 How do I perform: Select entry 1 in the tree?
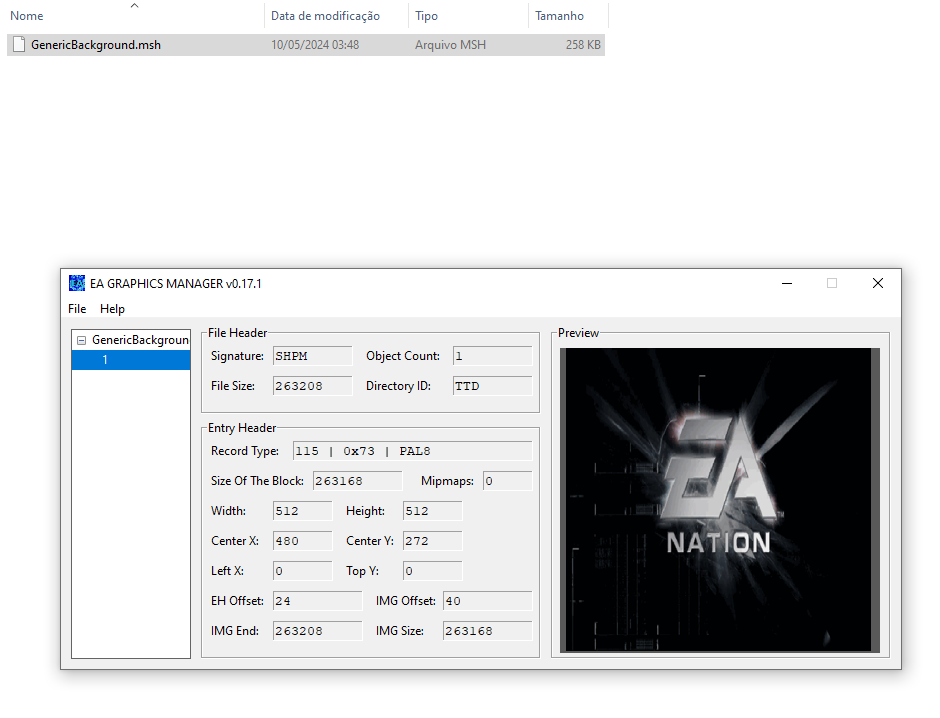point(105,360)
